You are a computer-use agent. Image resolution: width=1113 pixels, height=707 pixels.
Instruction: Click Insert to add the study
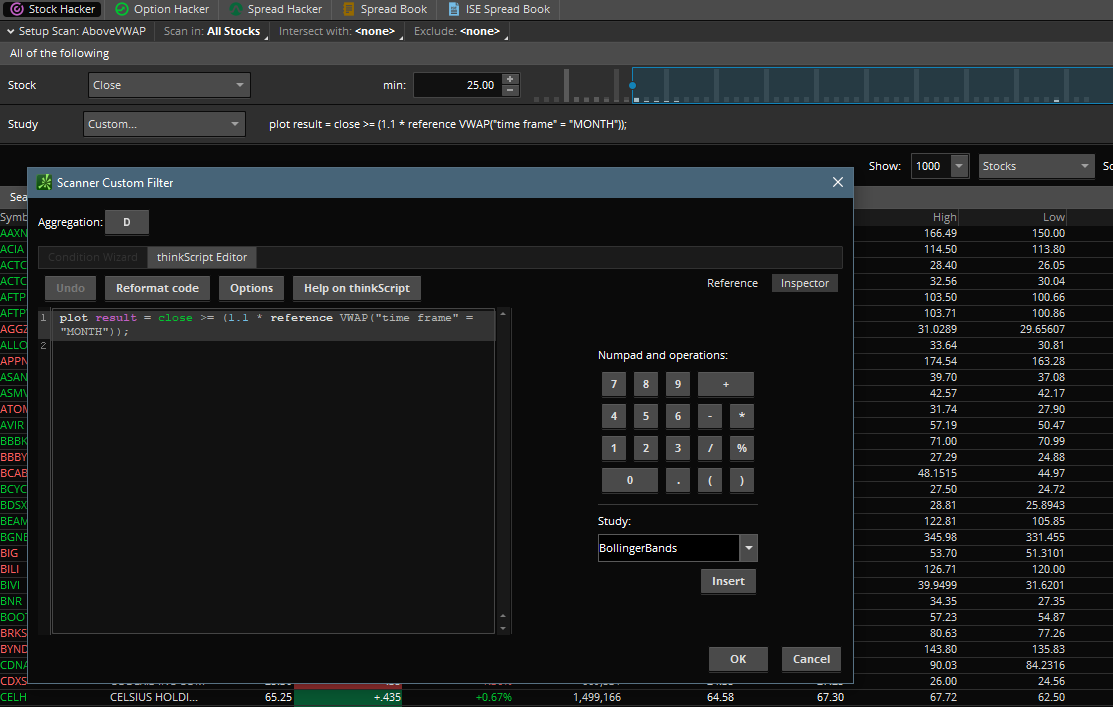[728, 581]
